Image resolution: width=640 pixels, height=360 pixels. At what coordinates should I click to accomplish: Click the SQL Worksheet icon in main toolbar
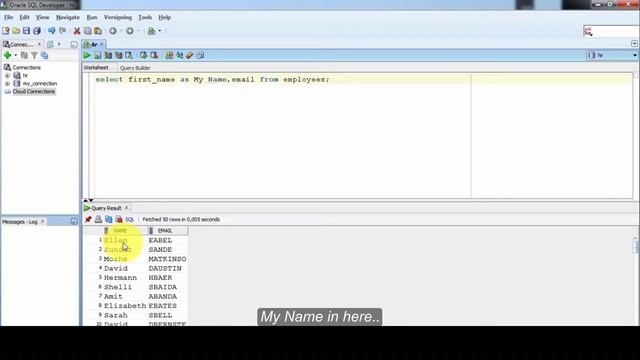(151, 31)
